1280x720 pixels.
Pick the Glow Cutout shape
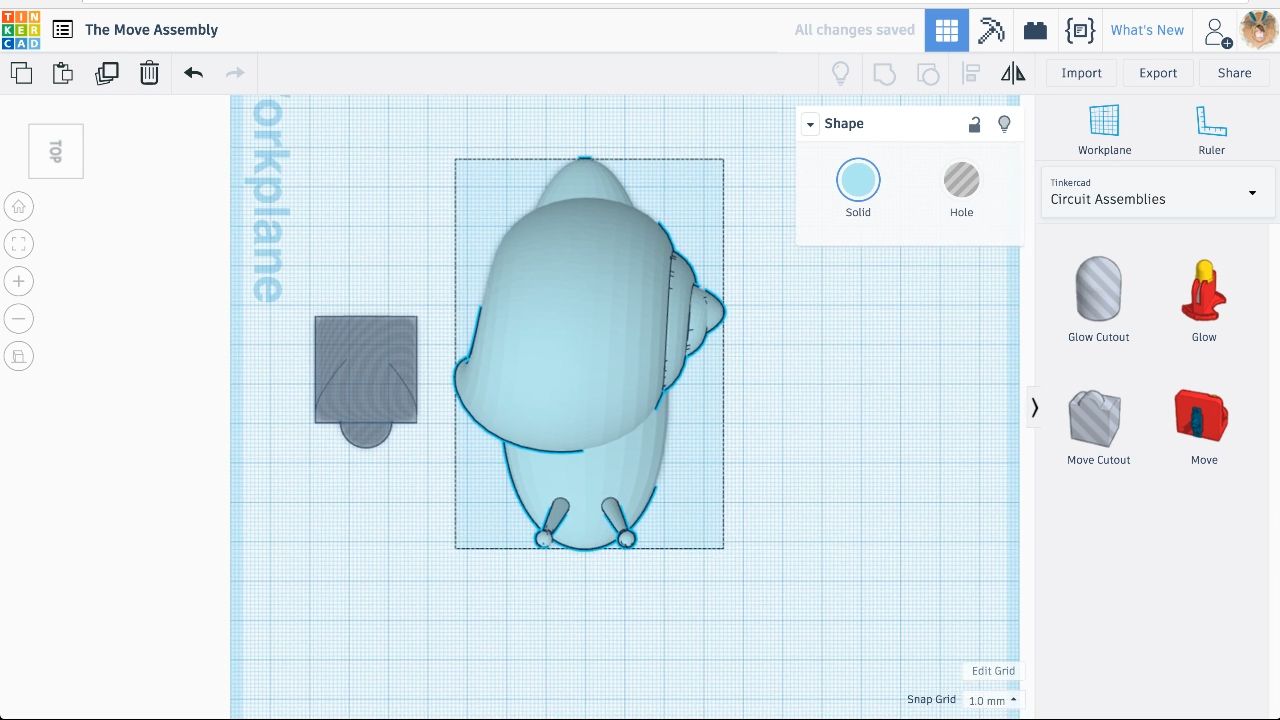pos(1098,299)
